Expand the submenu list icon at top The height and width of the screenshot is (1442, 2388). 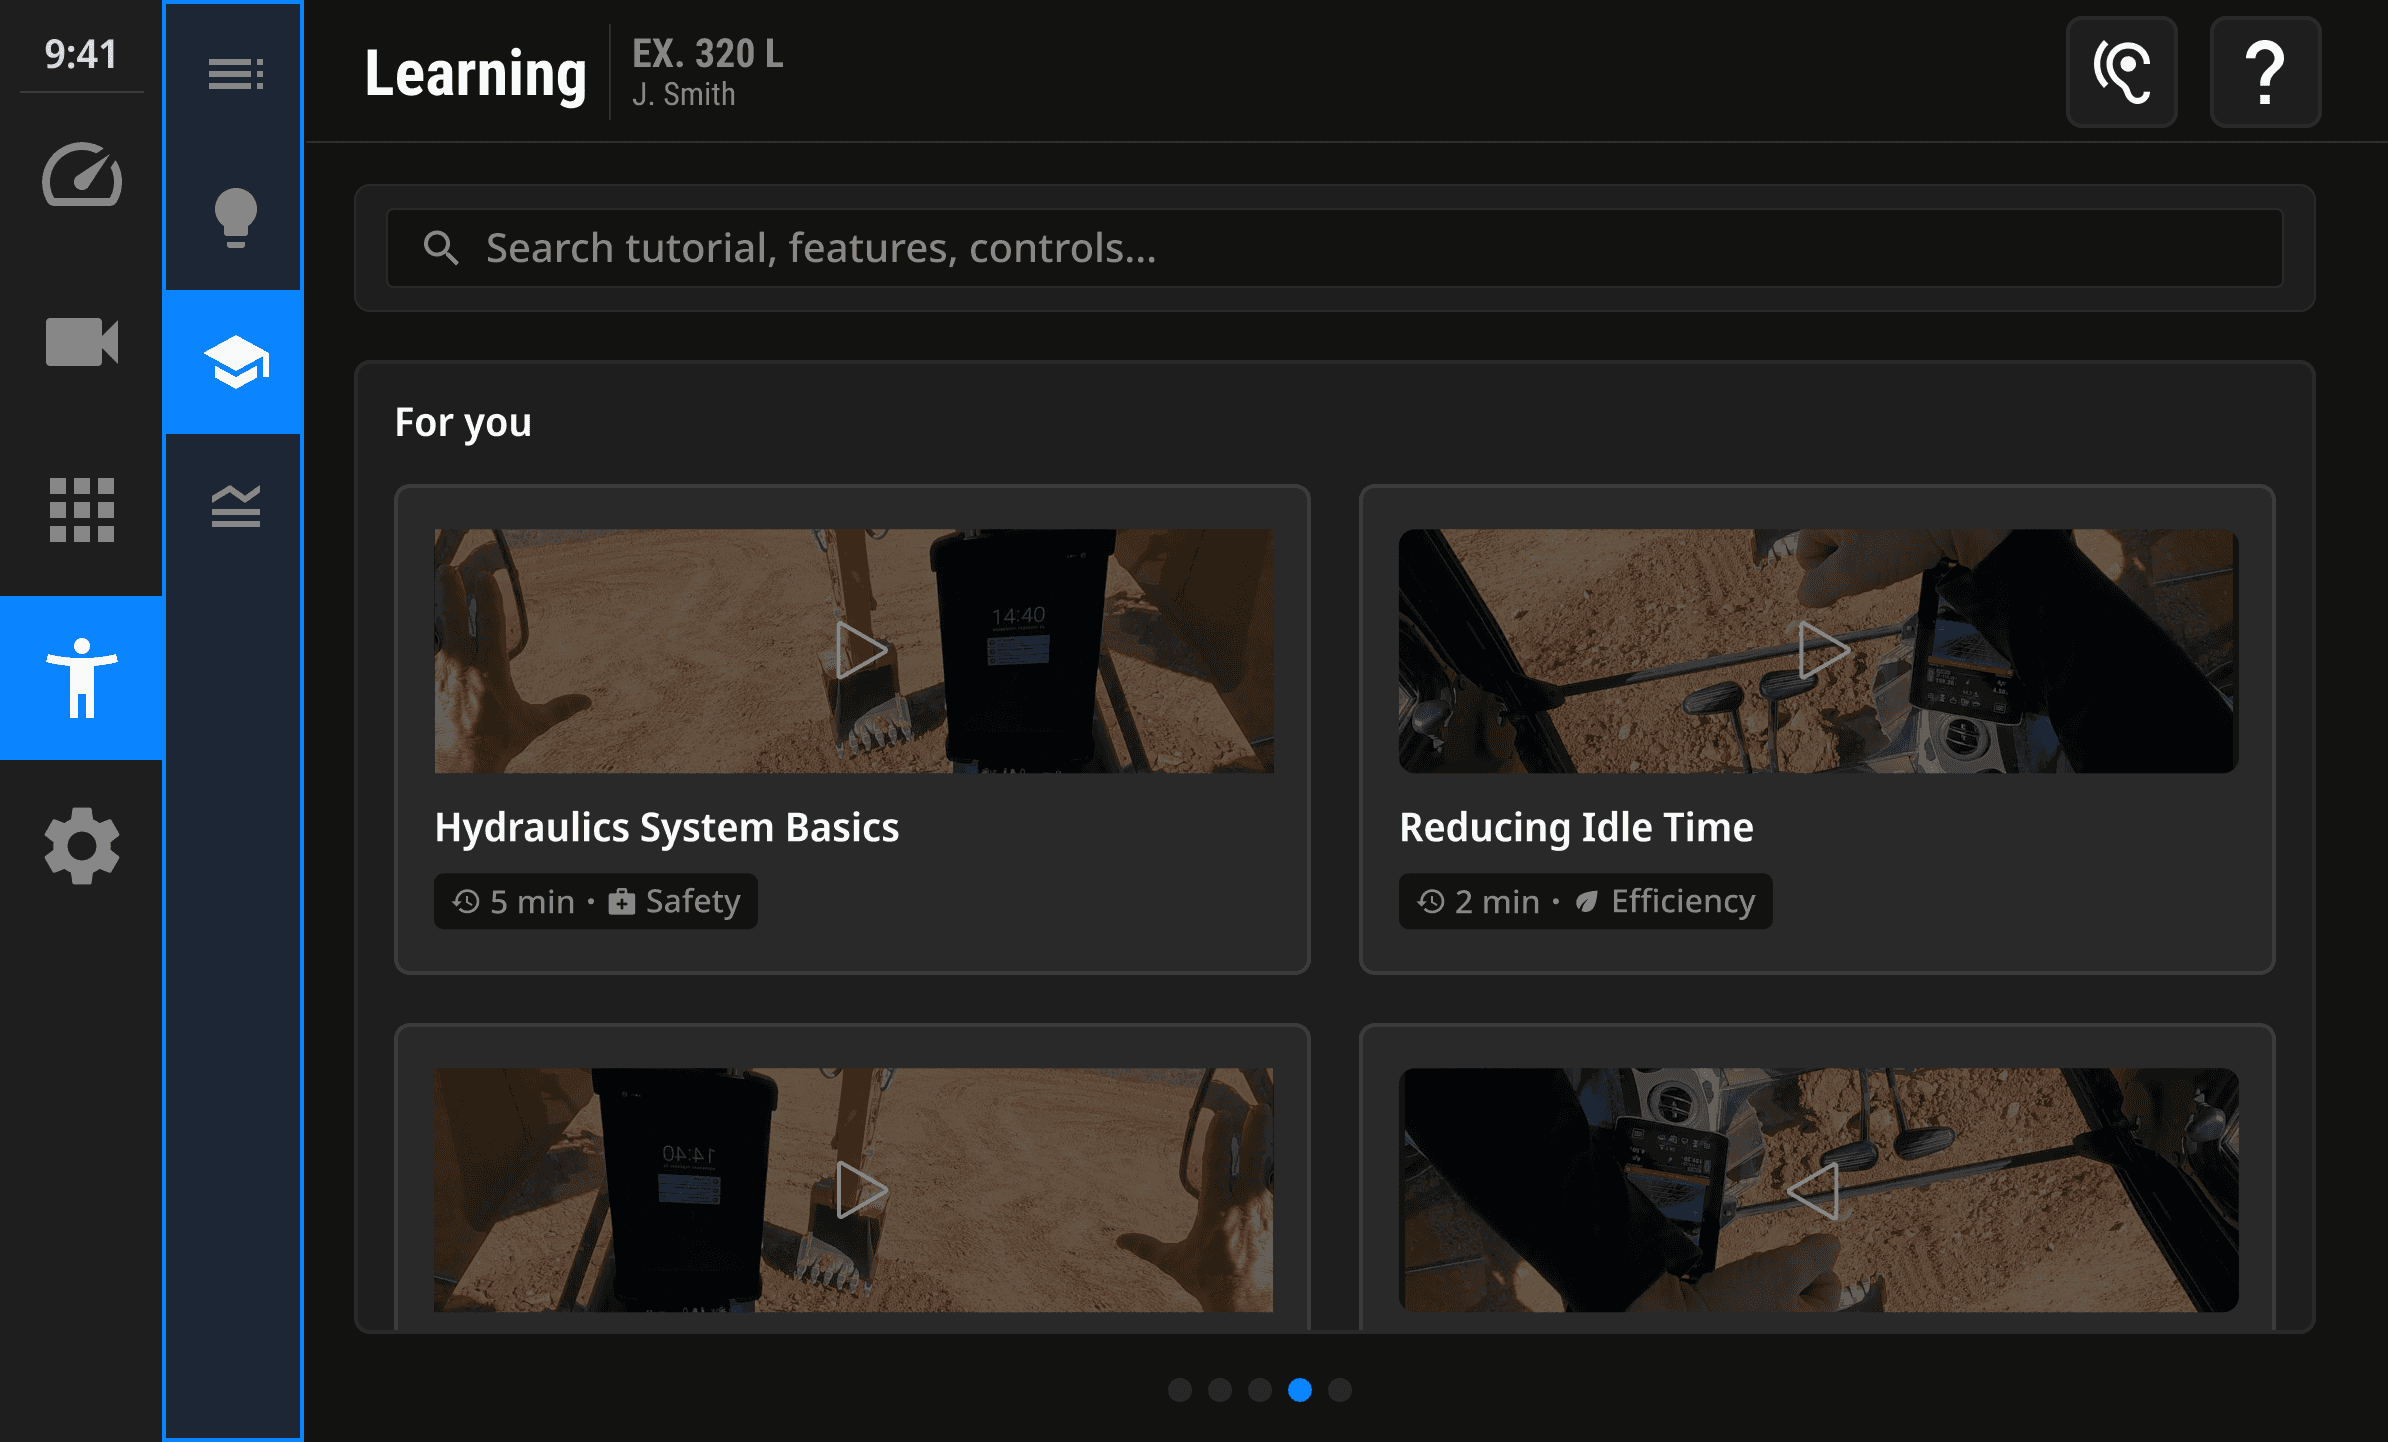(235, 74)
